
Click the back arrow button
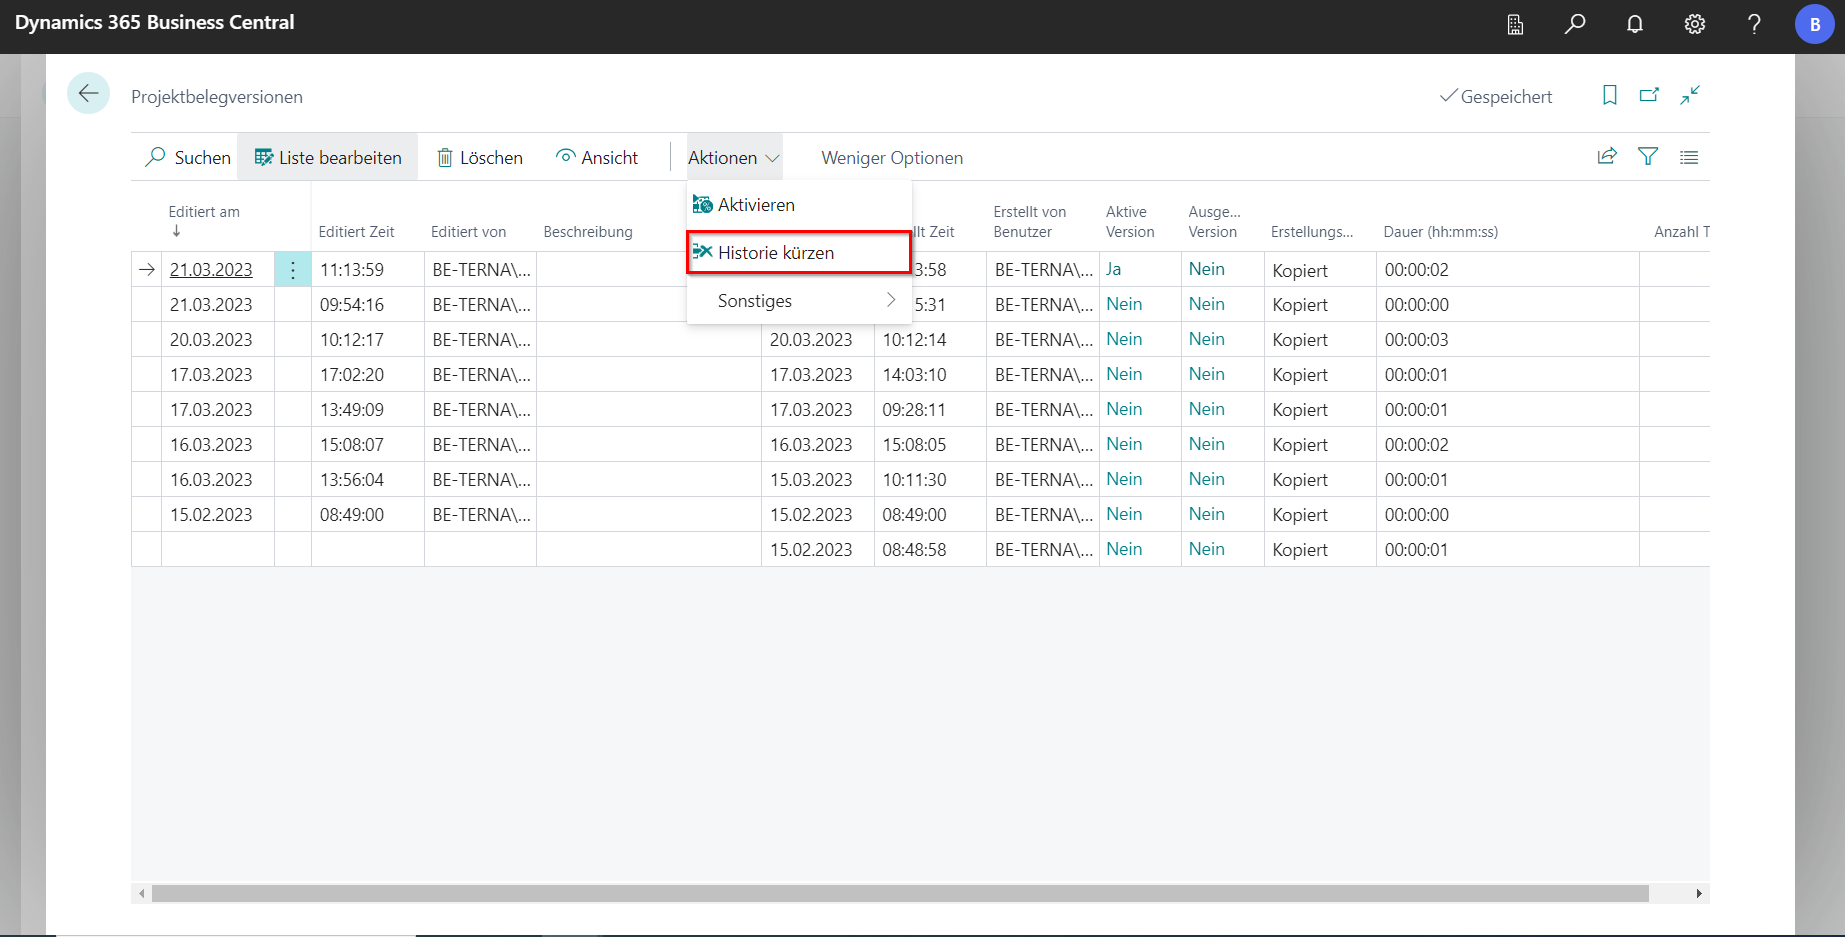(x=88, y=94)
